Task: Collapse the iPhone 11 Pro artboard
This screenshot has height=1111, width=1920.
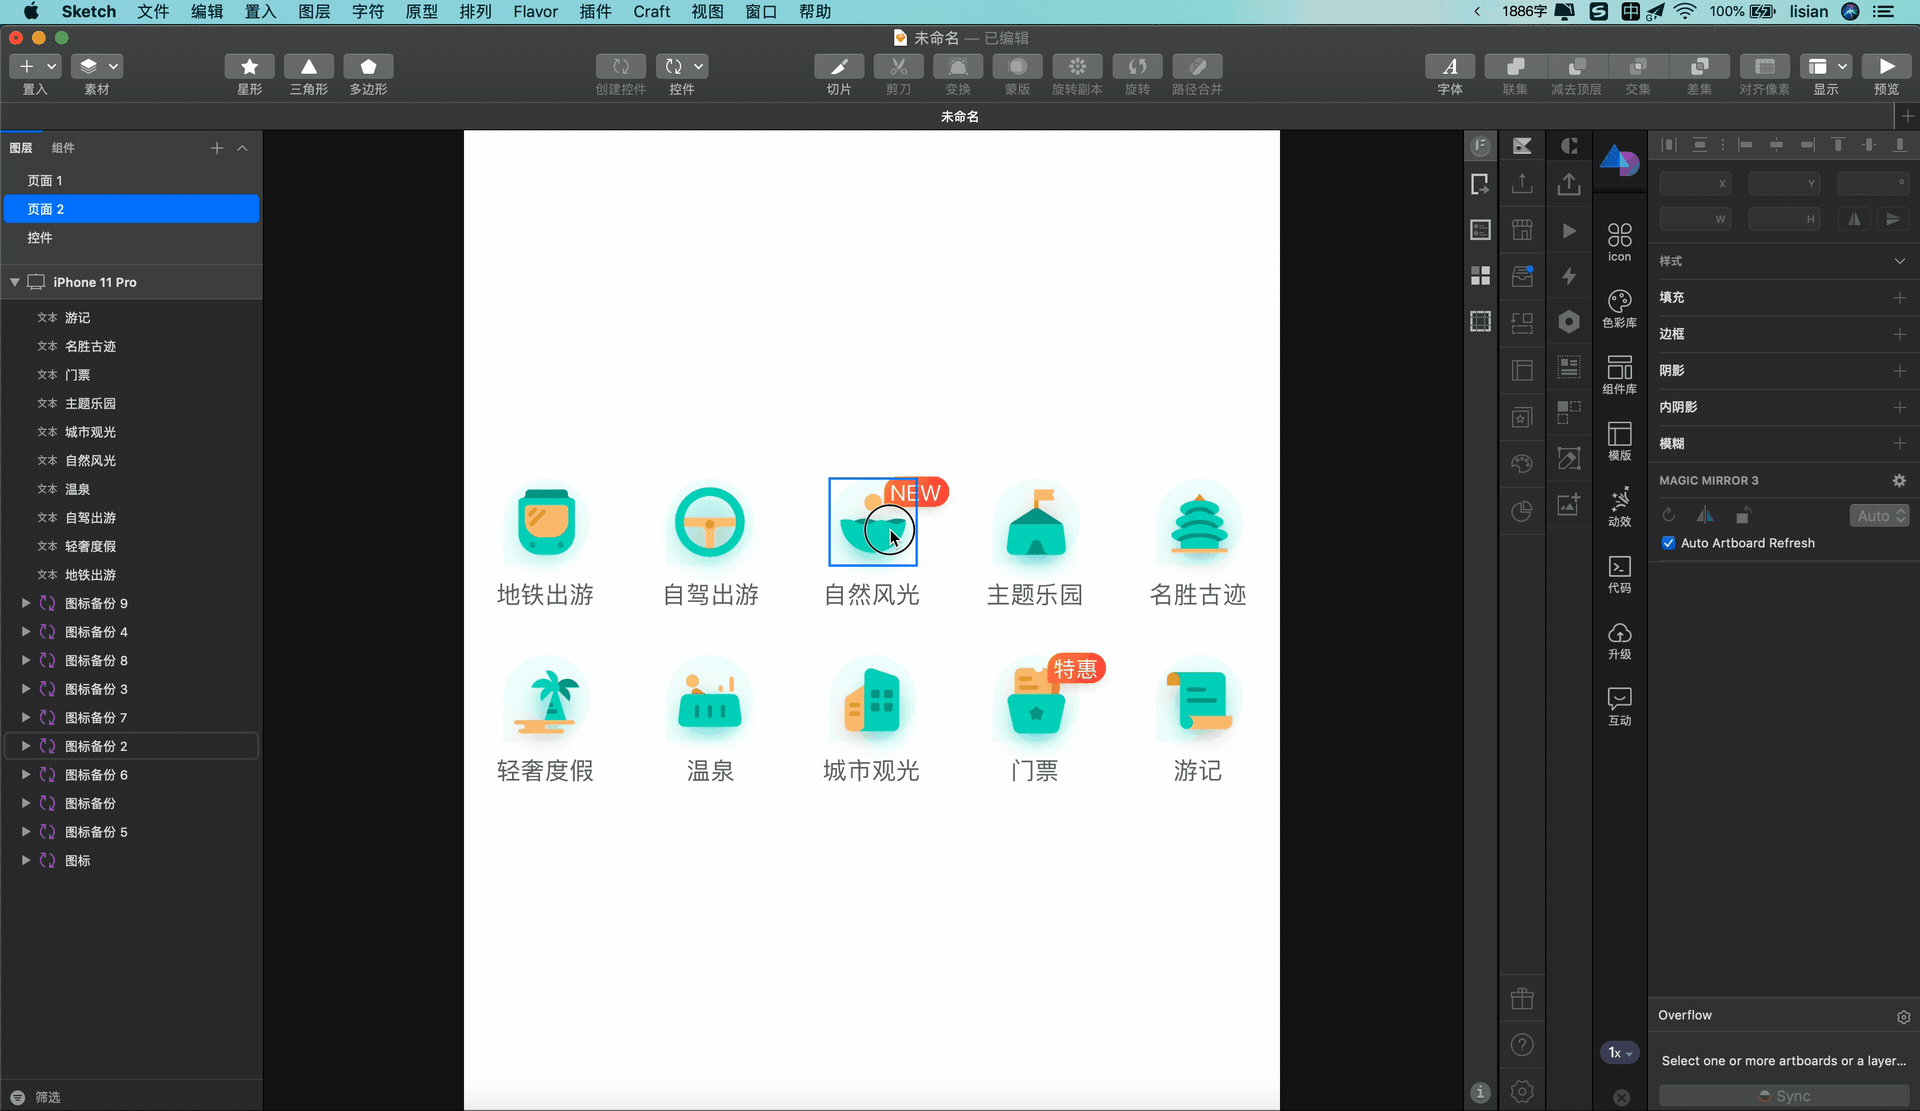Action: (15, 282)
